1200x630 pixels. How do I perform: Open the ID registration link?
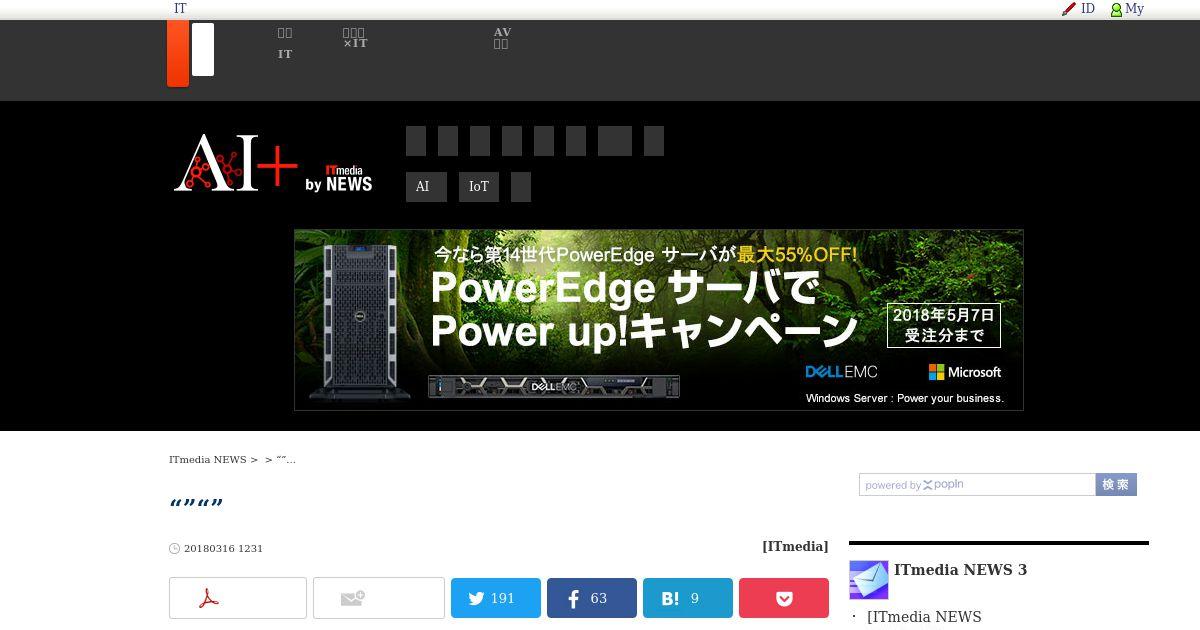(x=1088, y=8)
